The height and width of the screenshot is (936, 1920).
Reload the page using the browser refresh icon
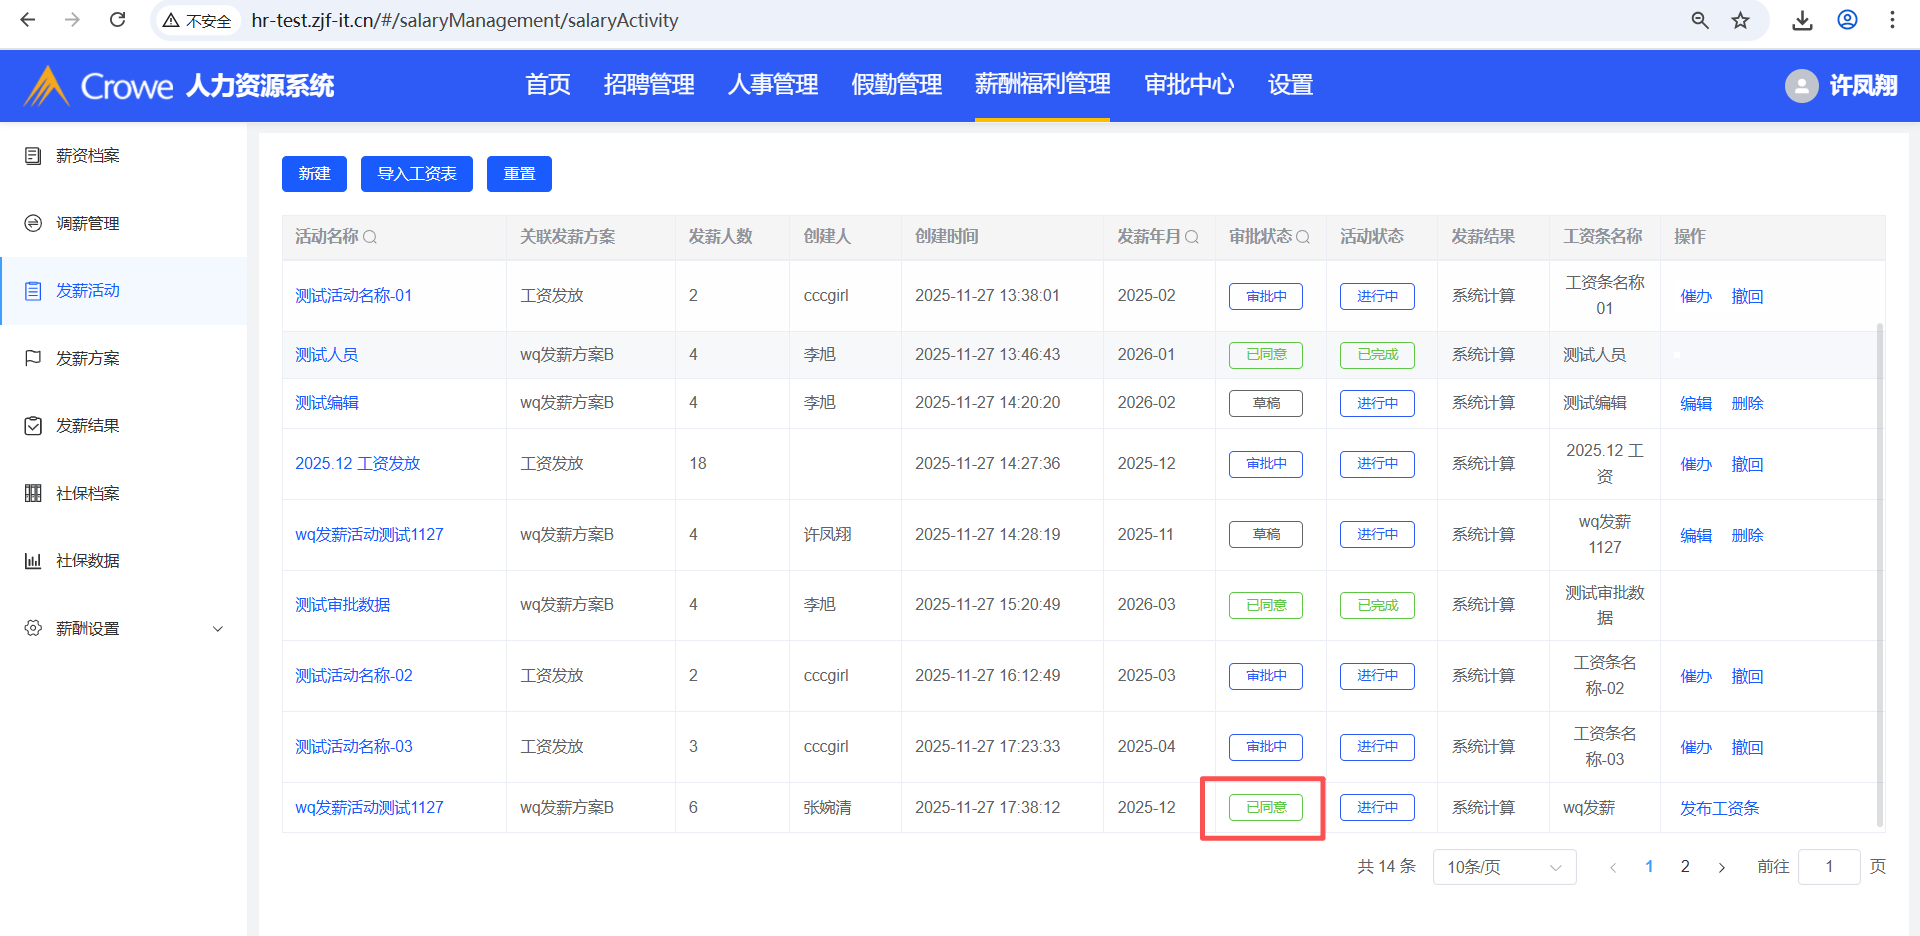pyautogui.click(x=117, y=20)
